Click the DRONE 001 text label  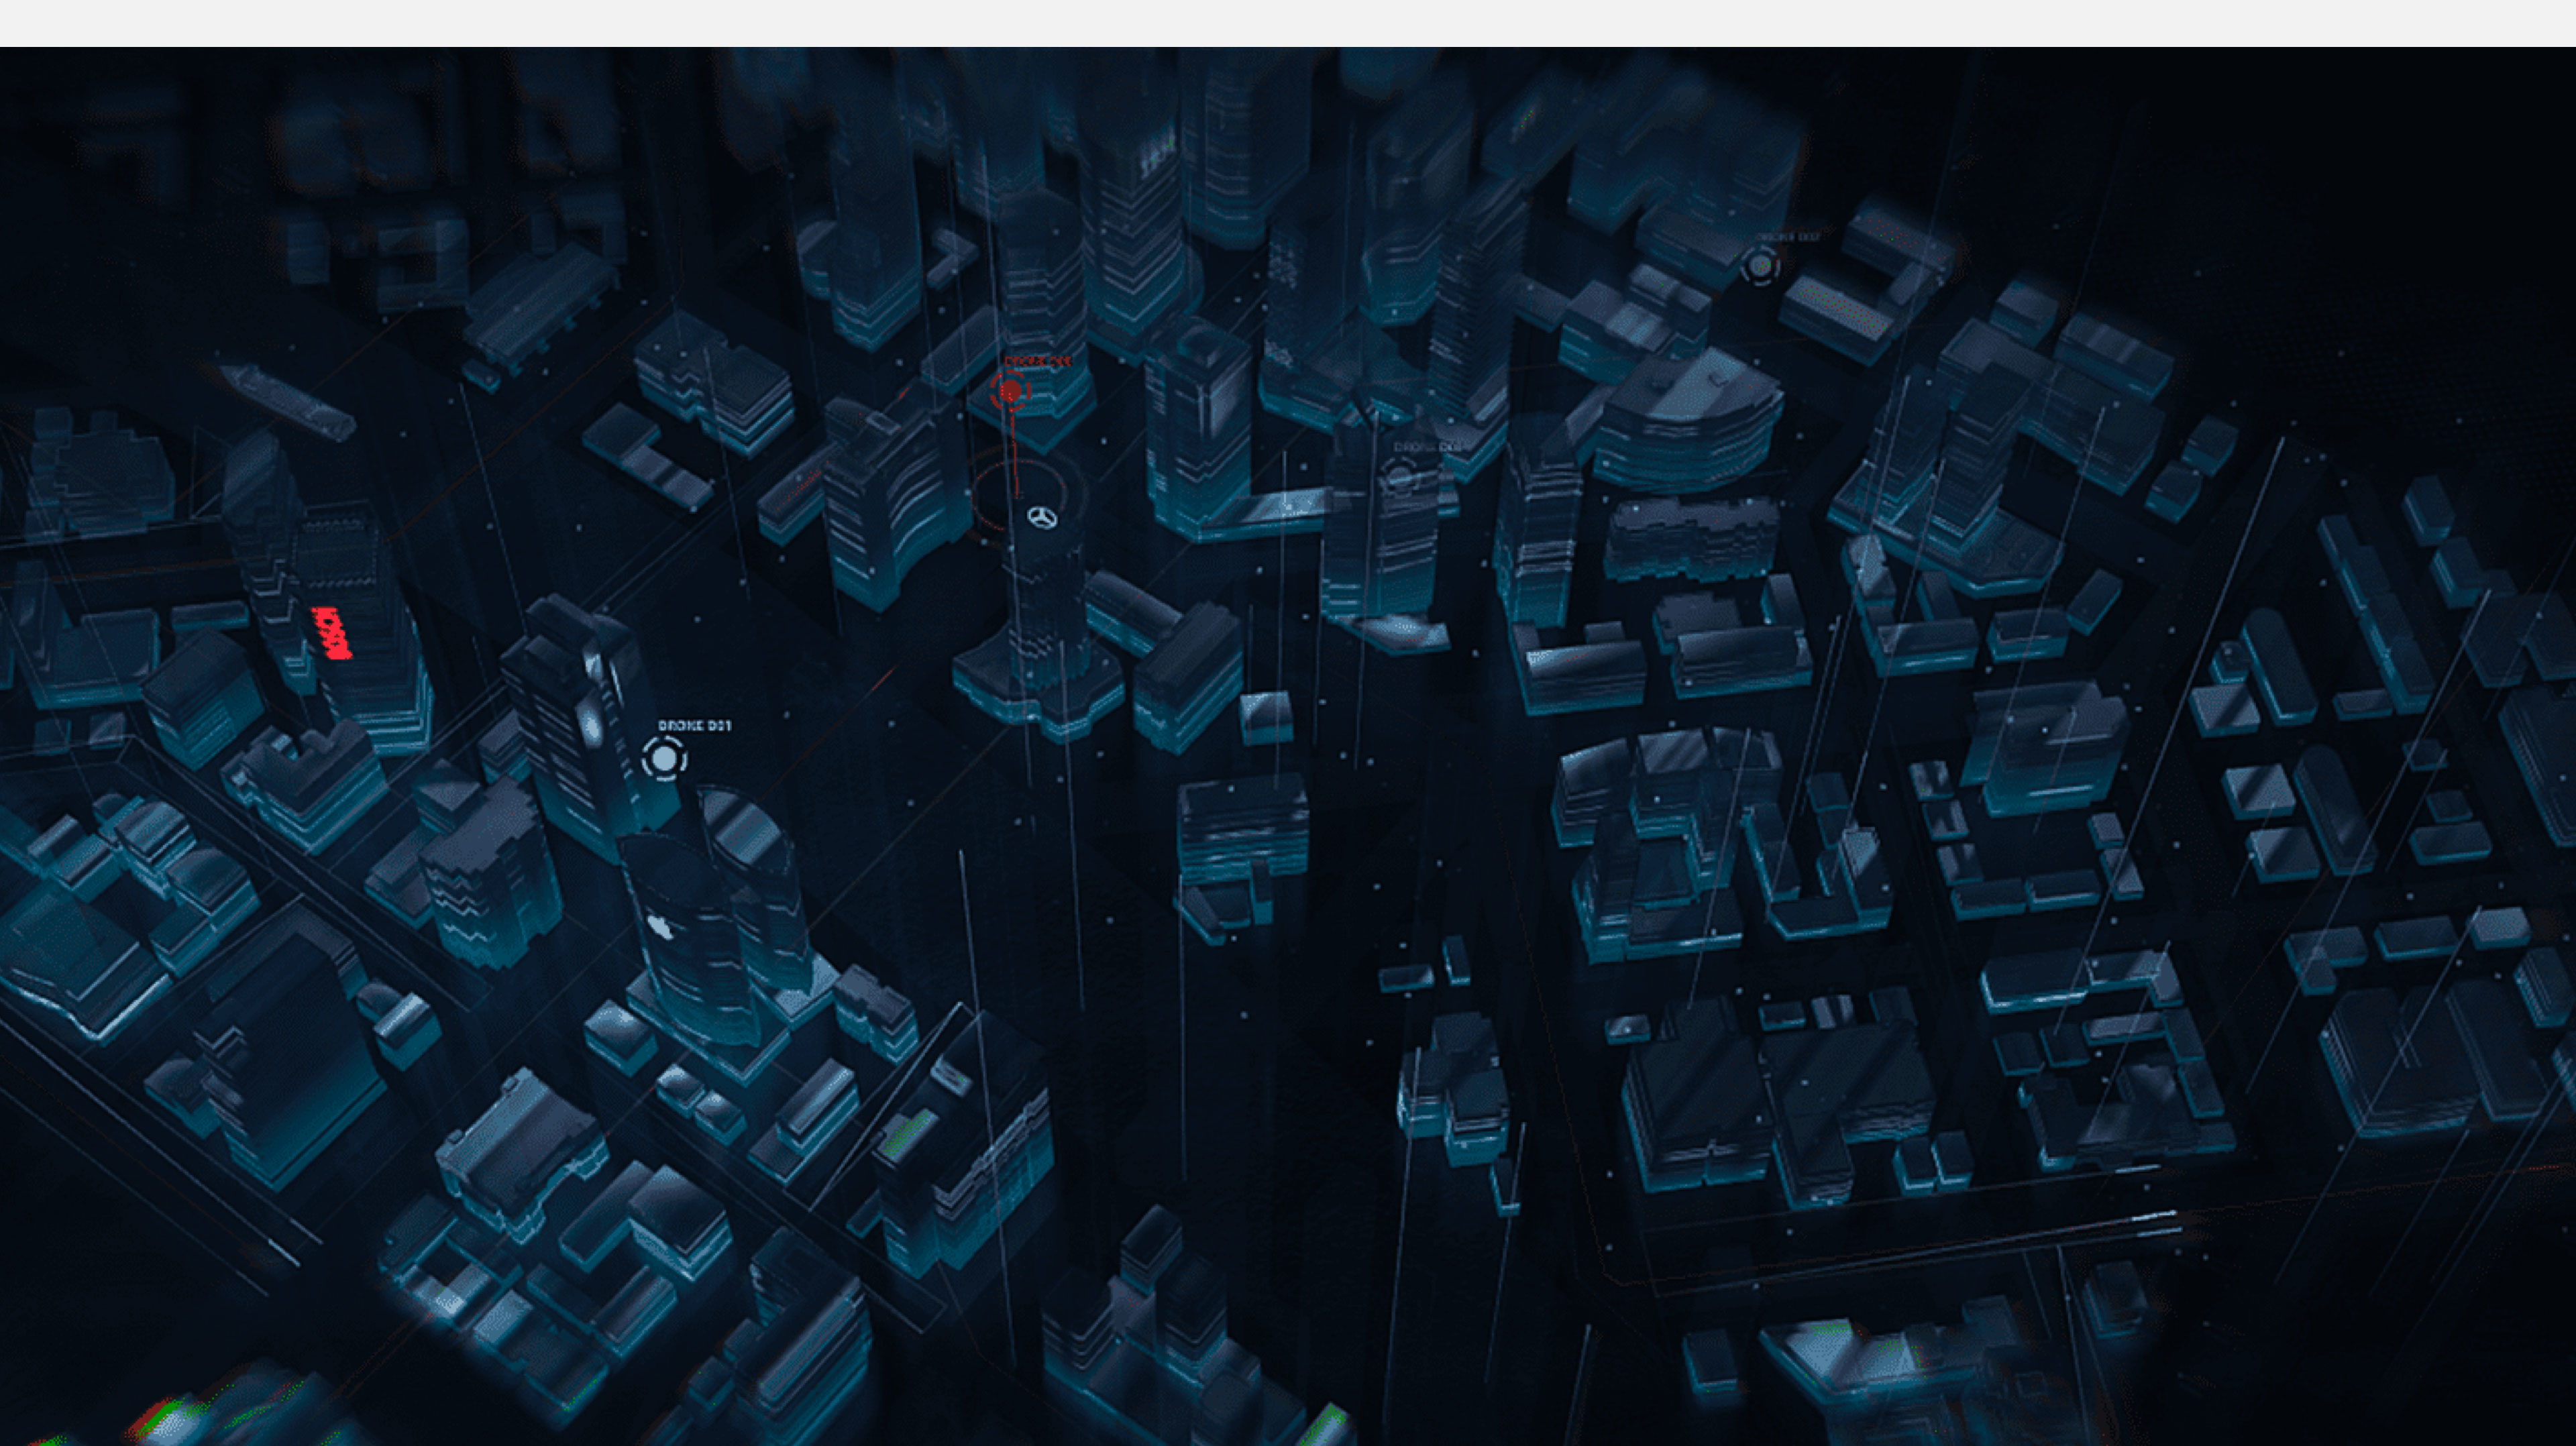(x=694, y=725)
